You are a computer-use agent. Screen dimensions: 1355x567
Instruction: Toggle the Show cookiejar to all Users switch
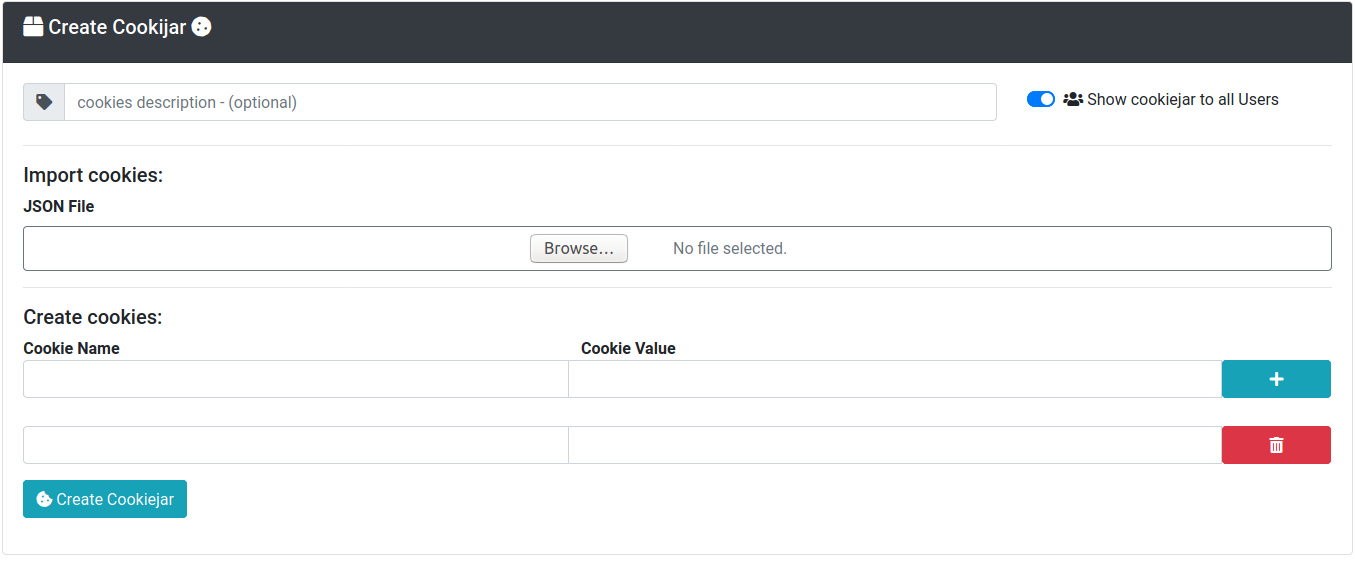pyautogui.click(x=1041, y=99)
